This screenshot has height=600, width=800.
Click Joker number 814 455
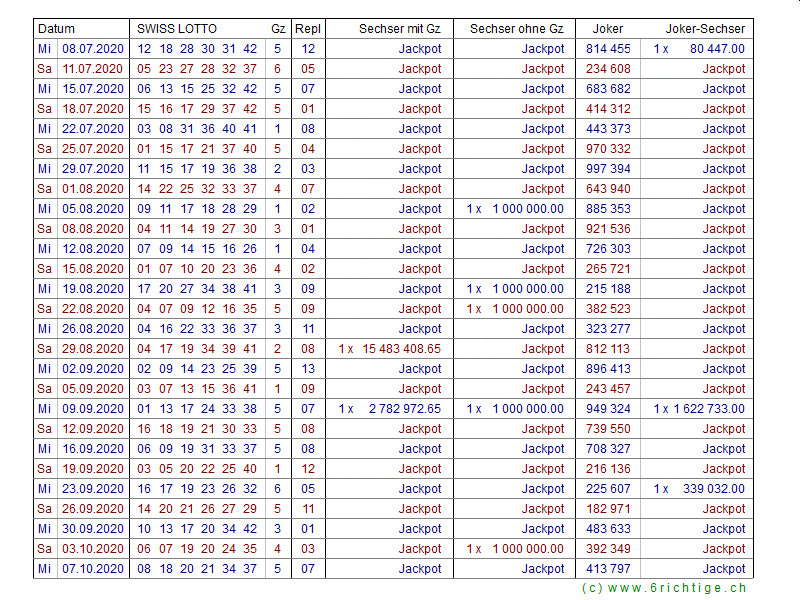(608, 49)
